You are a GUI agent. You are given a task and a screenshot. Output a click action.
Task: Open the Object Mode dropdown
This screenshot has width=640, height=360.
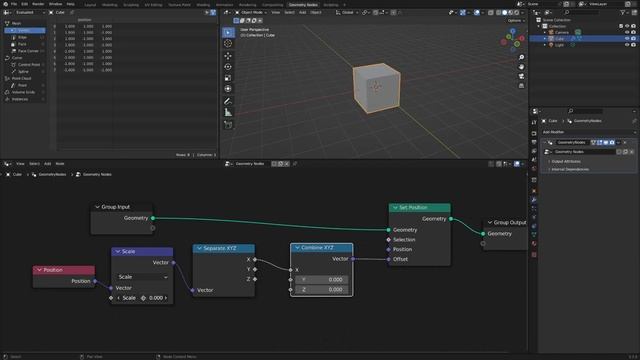[x=251, y=13]
